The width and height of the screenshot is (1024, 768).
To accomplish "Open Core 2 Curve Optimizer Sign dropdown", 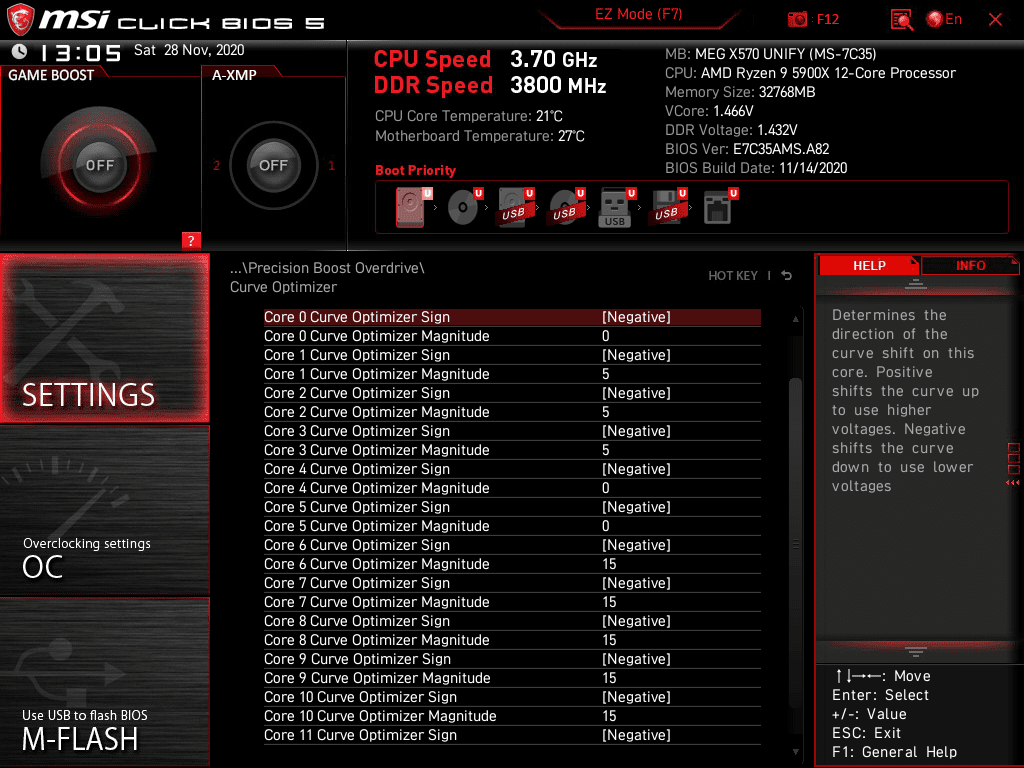I will pyautogui.click(x=636, y=393).
